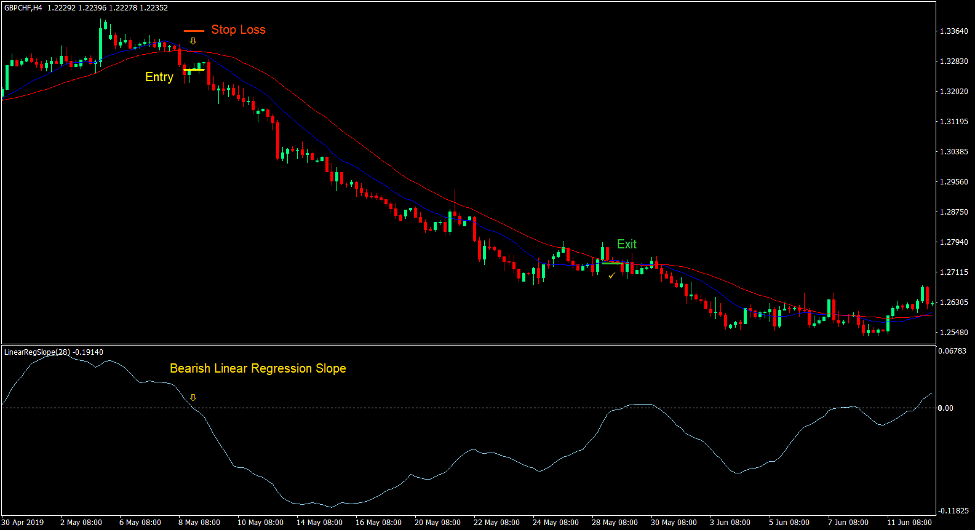Select the yellow Entry text label
977x531 pixels.
click(x=159, y=77)
